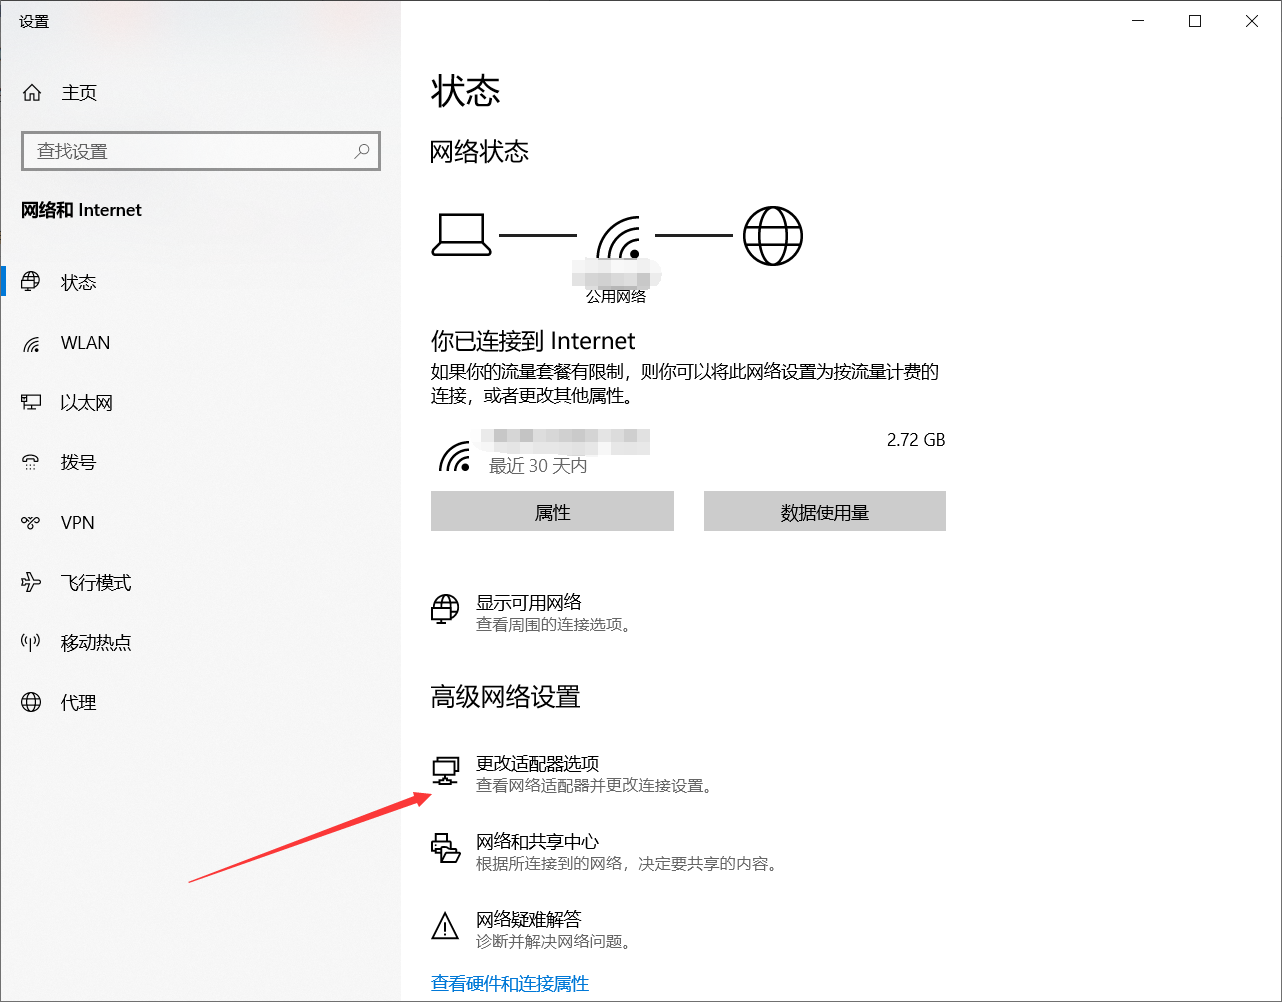Open the 查看硬件和连接属性 link
The height and width of the screenshot is (1002, 1282).
pyautogui.click(x=510, y=984)
